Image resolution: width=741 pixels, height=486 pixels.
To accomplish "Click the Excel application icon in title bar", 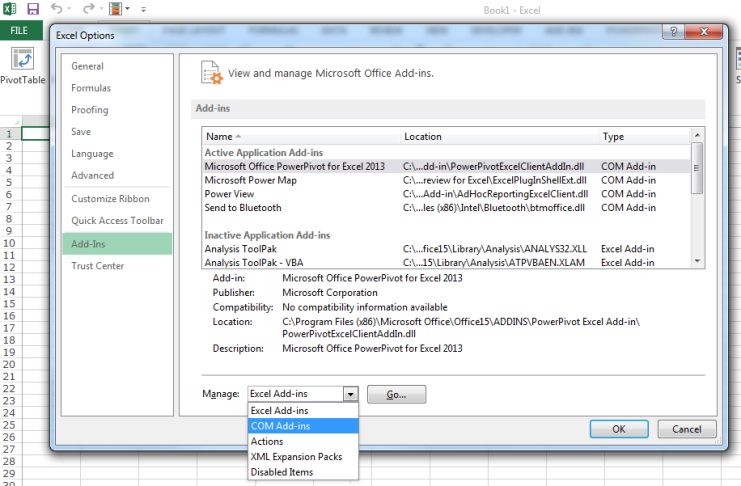I will (x=9, y=9).
